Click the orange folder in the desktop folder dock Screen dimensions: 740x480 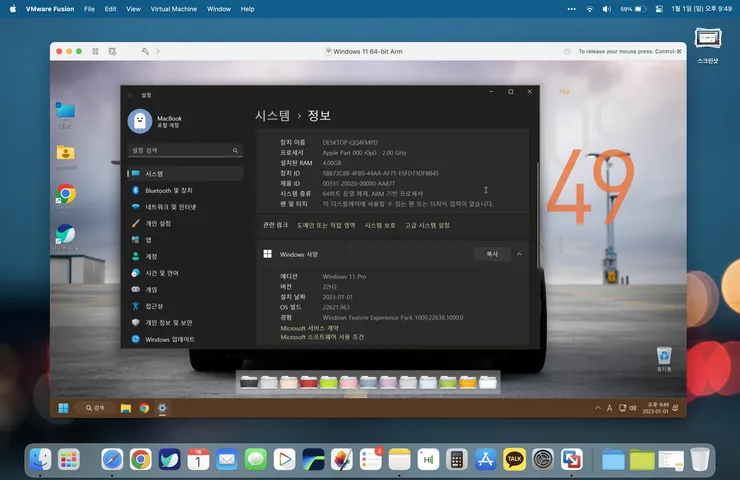pos(468,382)
